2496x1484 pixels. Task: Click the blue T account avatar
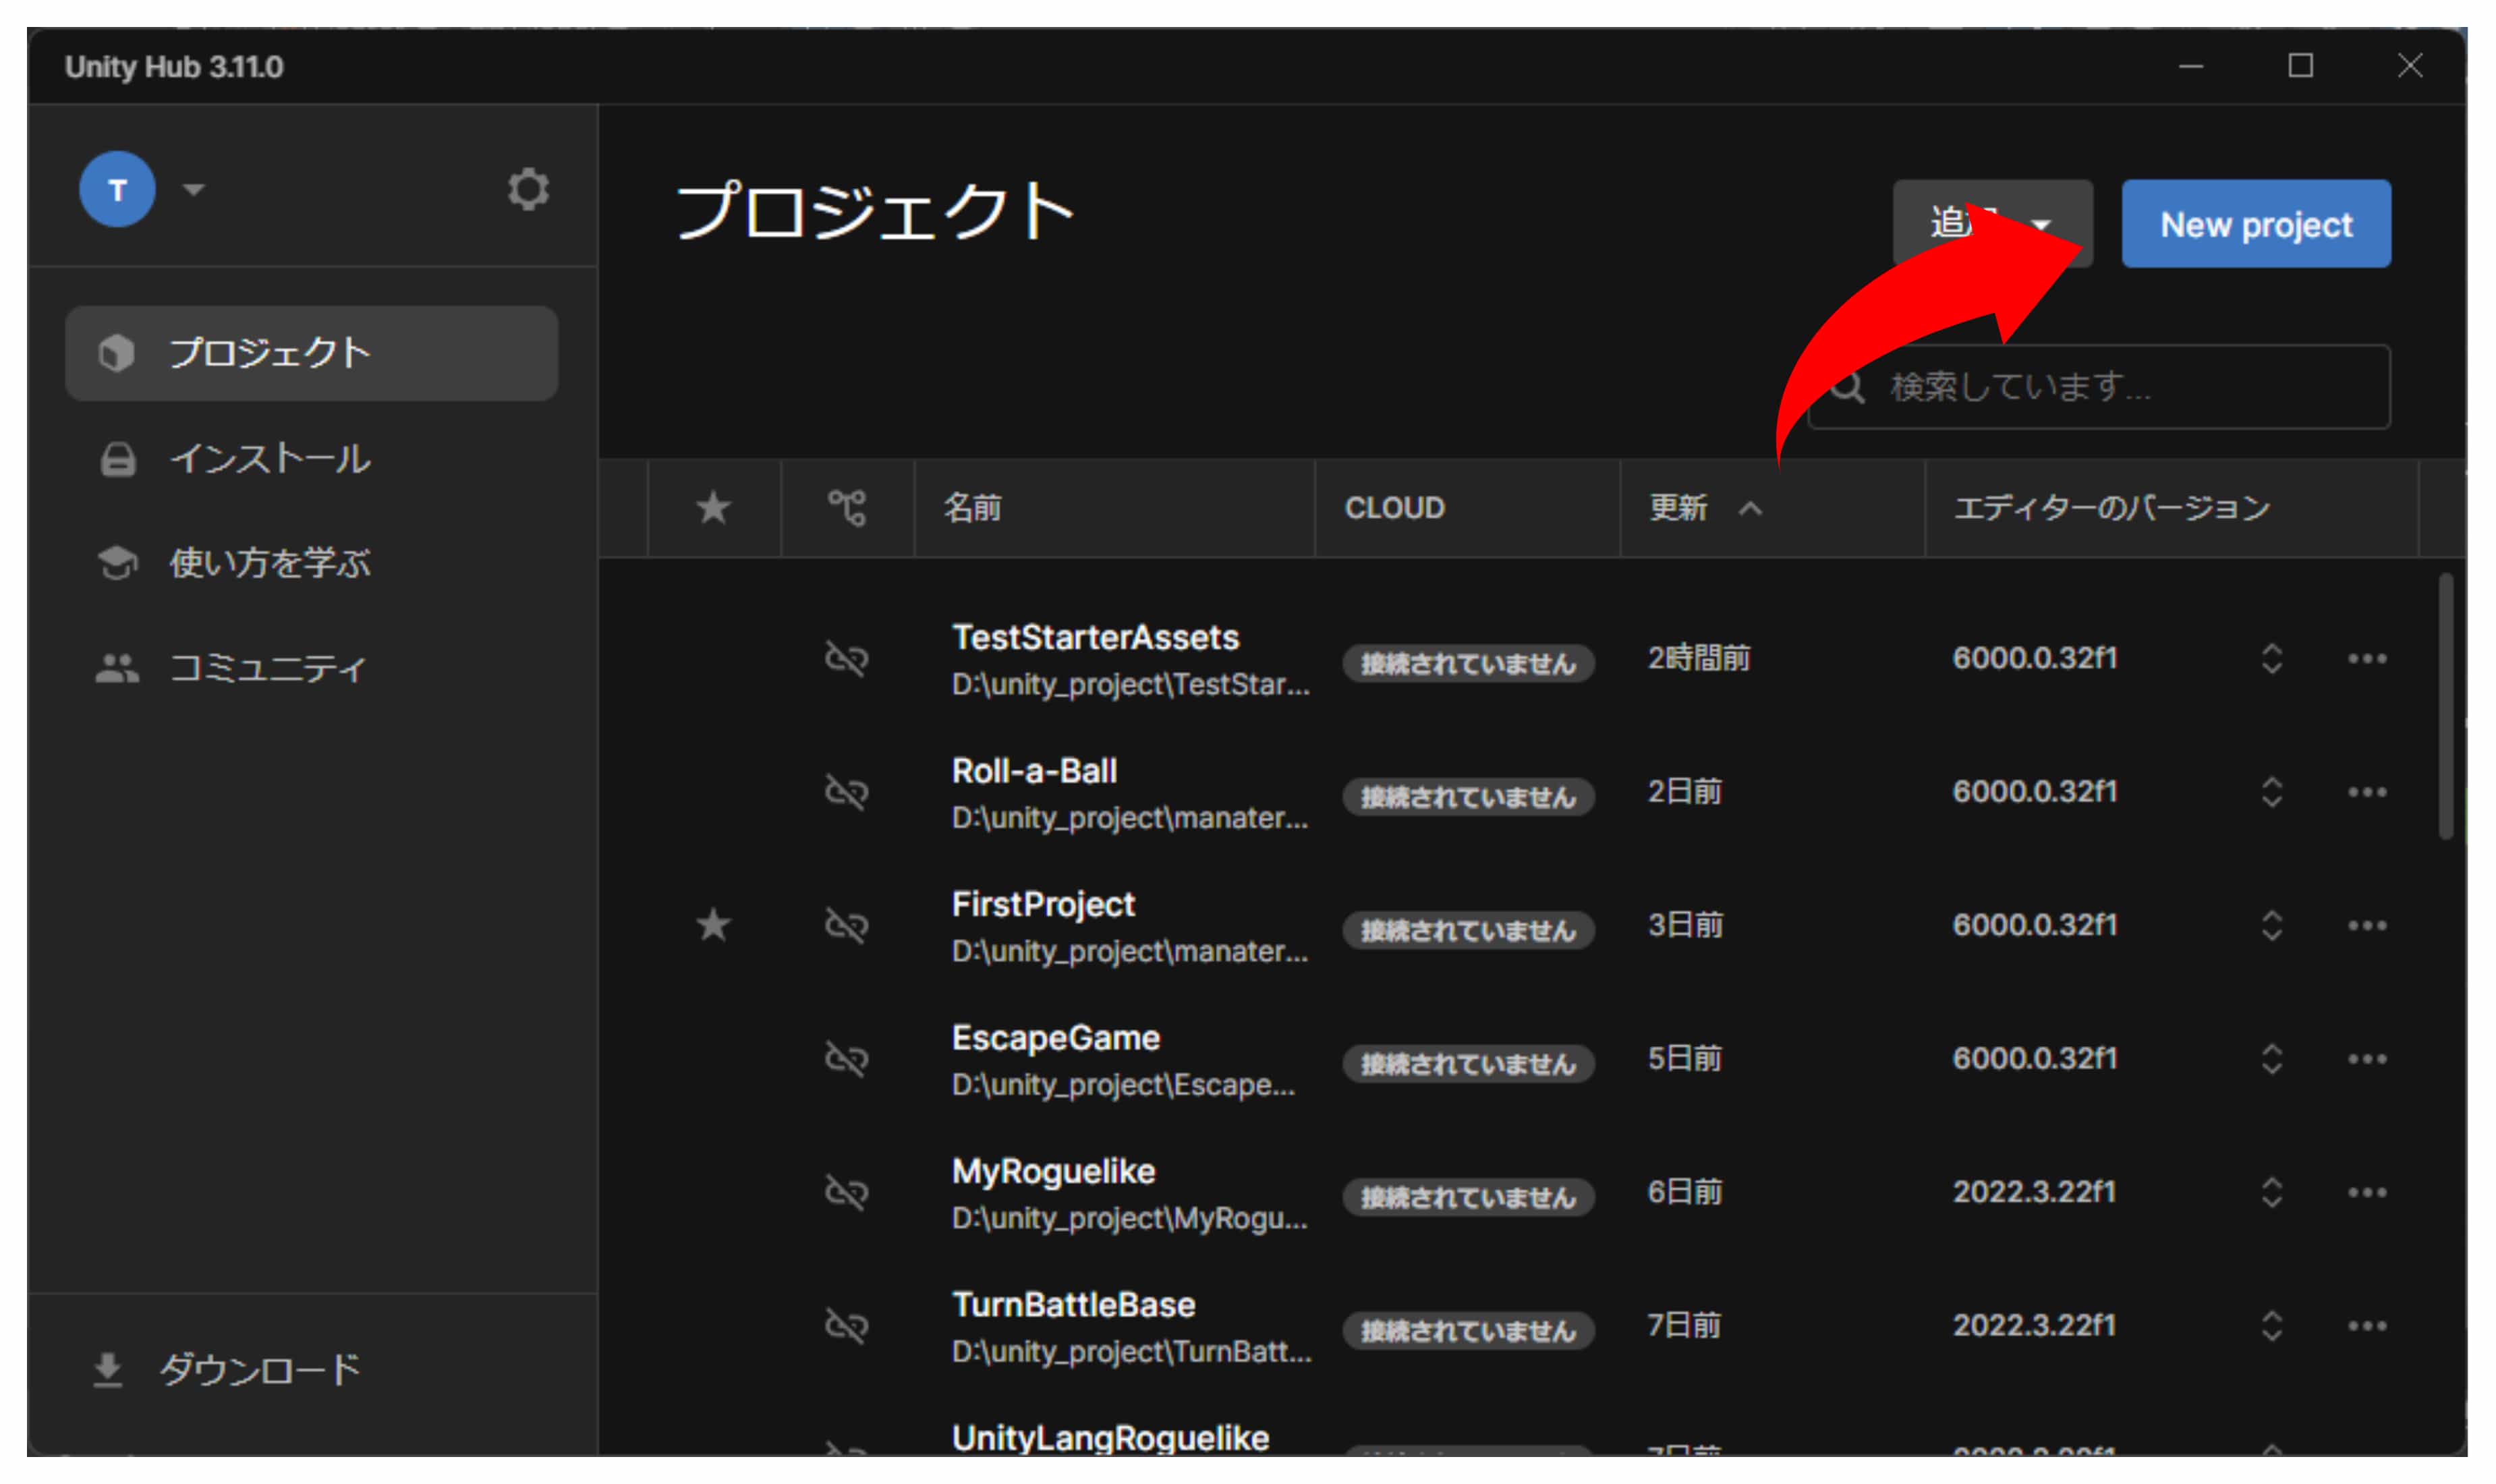(x=117, y=189)
